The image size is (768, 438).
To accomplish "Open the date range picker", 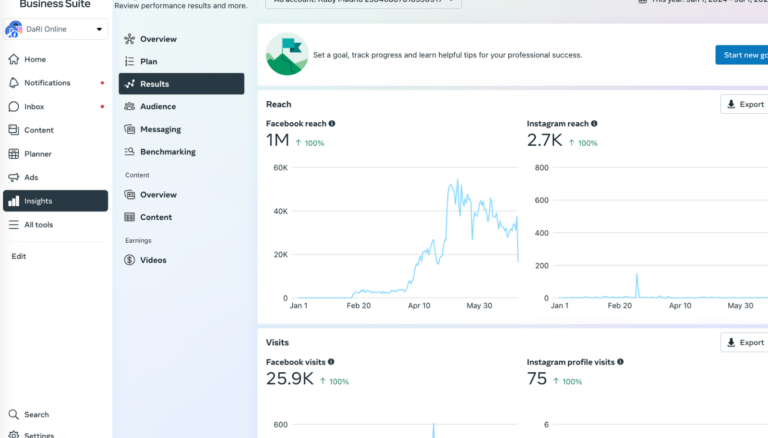I will (x=700, y=2).
